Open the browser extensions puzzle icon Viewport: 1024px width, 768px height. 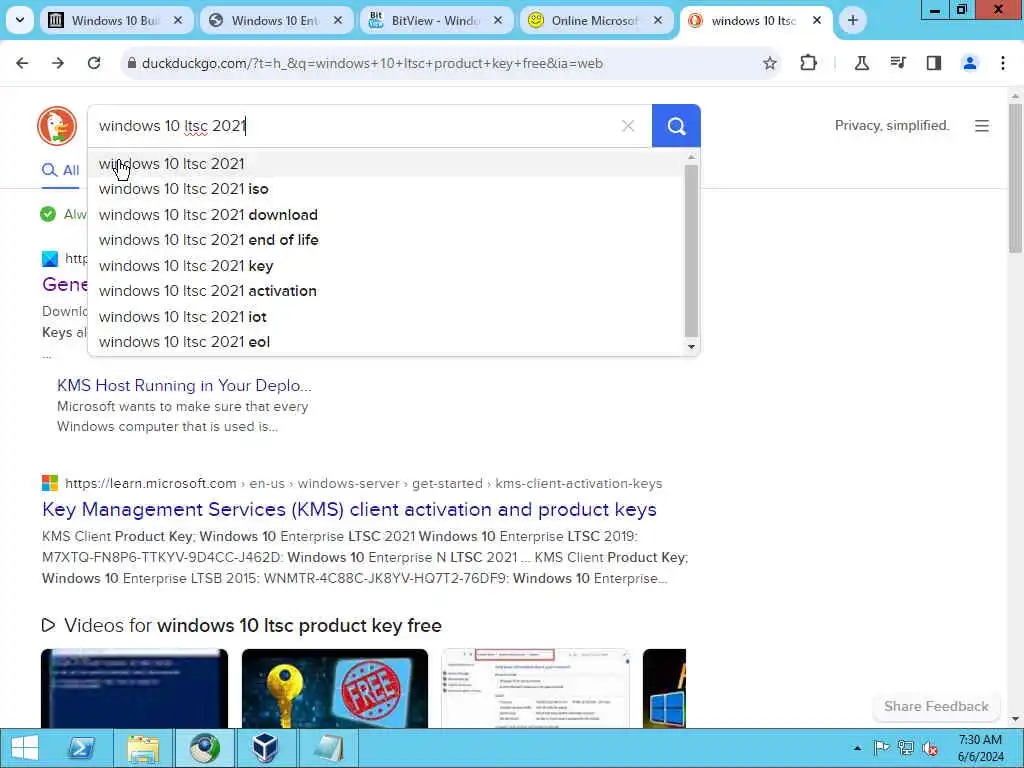(808, 63)
